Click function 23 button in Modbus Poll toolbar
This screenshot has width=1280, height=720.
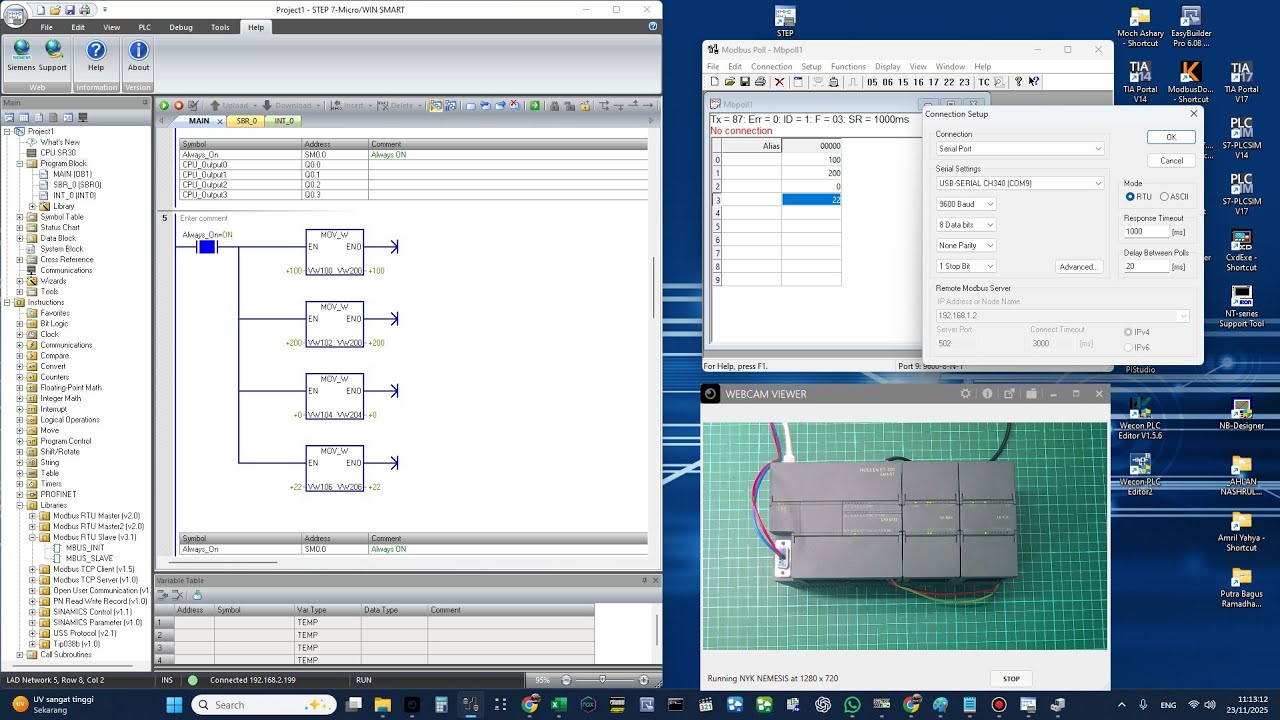(x=964, y=82)
